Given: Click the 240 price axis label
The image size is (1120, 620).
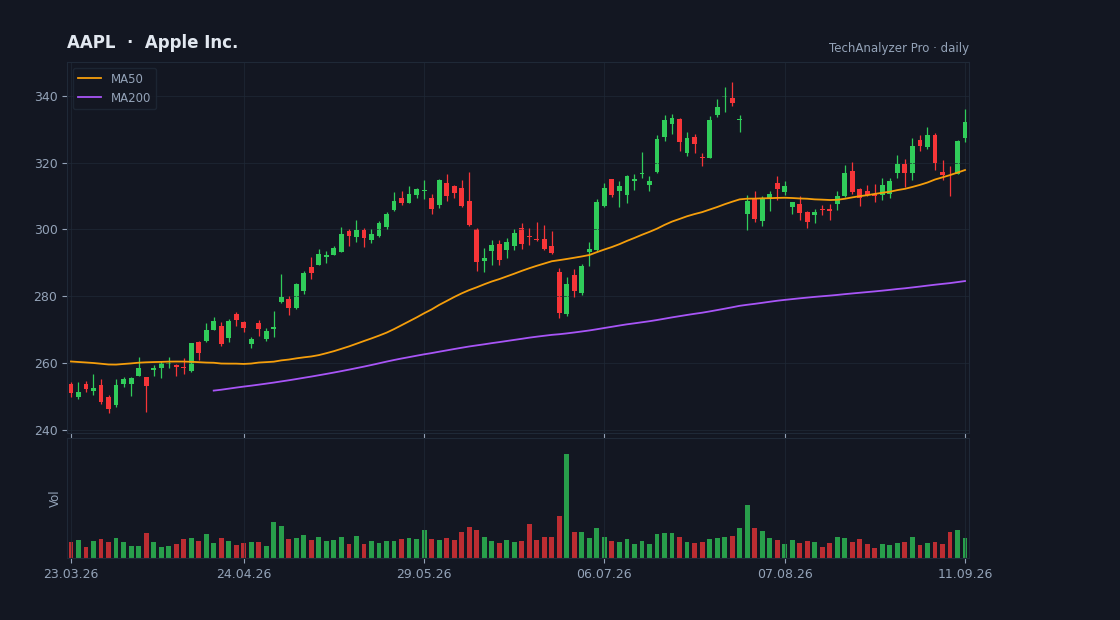Looking at the screenshot, I should pyautogui.click(x=46, y=431).
